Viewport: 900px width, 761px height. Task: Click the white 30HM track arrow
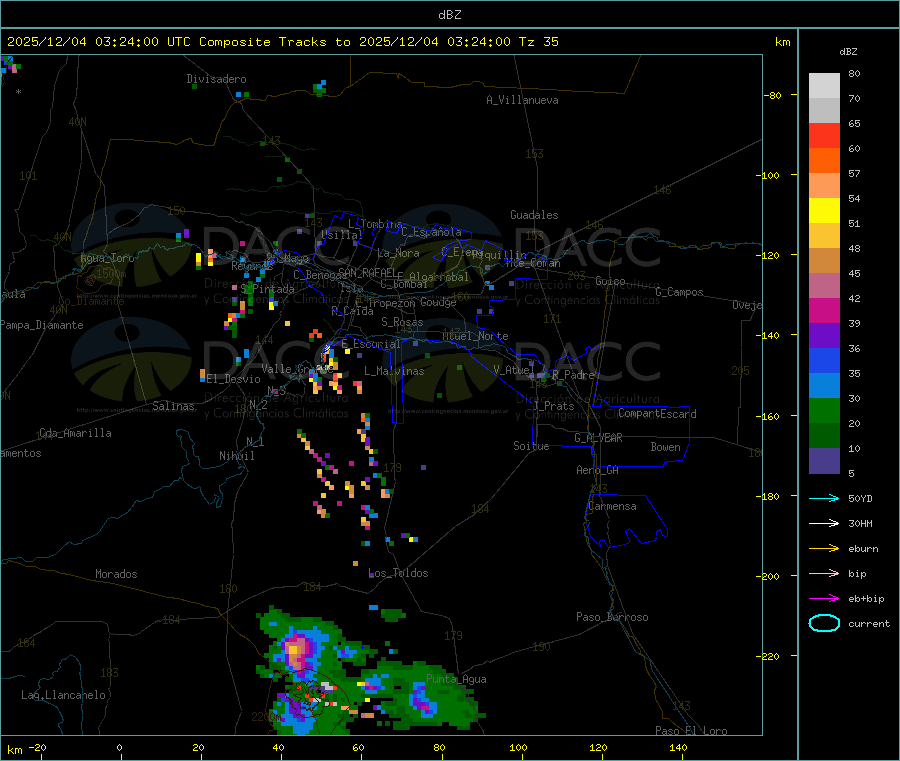click(824, 523)
